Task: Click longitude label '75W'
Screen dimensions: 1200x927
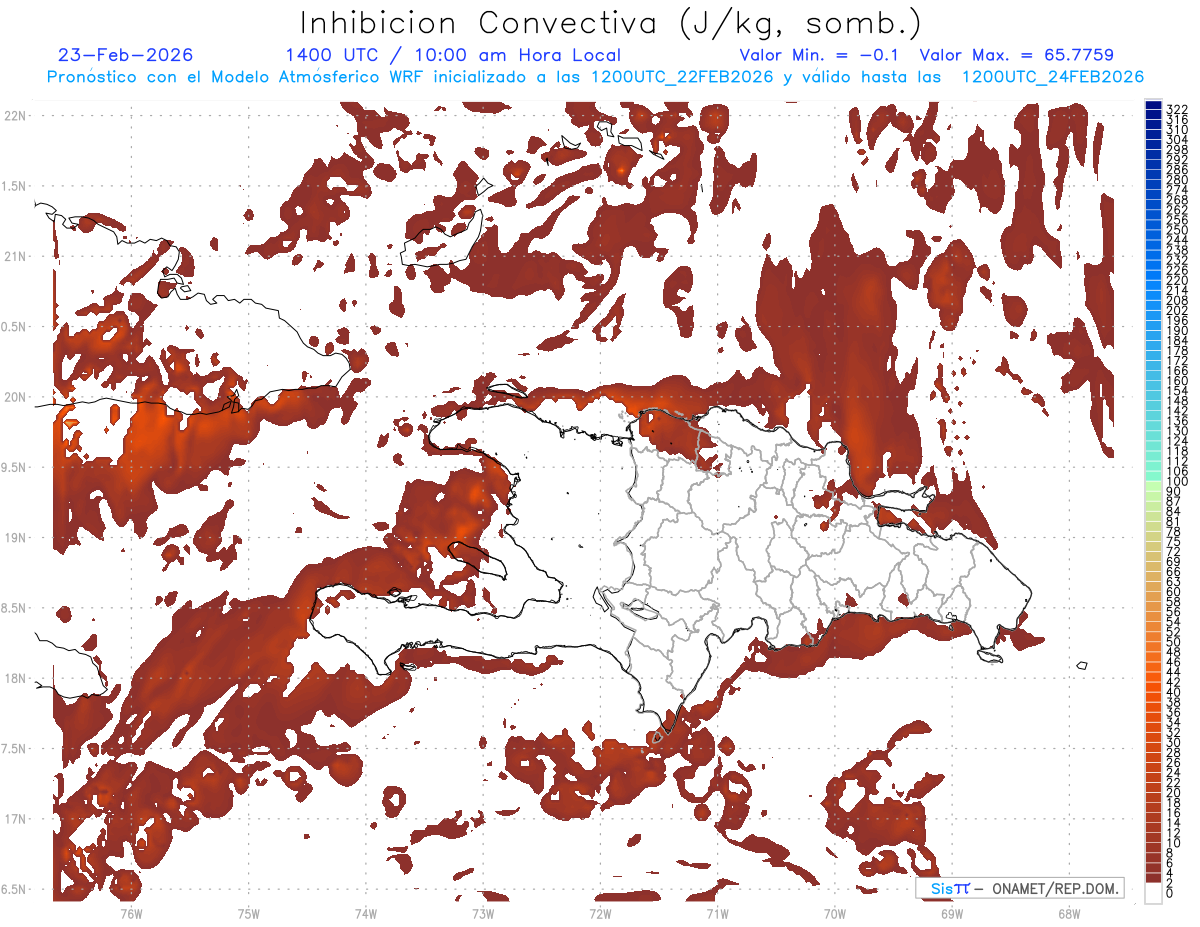Action: [249, 913]
